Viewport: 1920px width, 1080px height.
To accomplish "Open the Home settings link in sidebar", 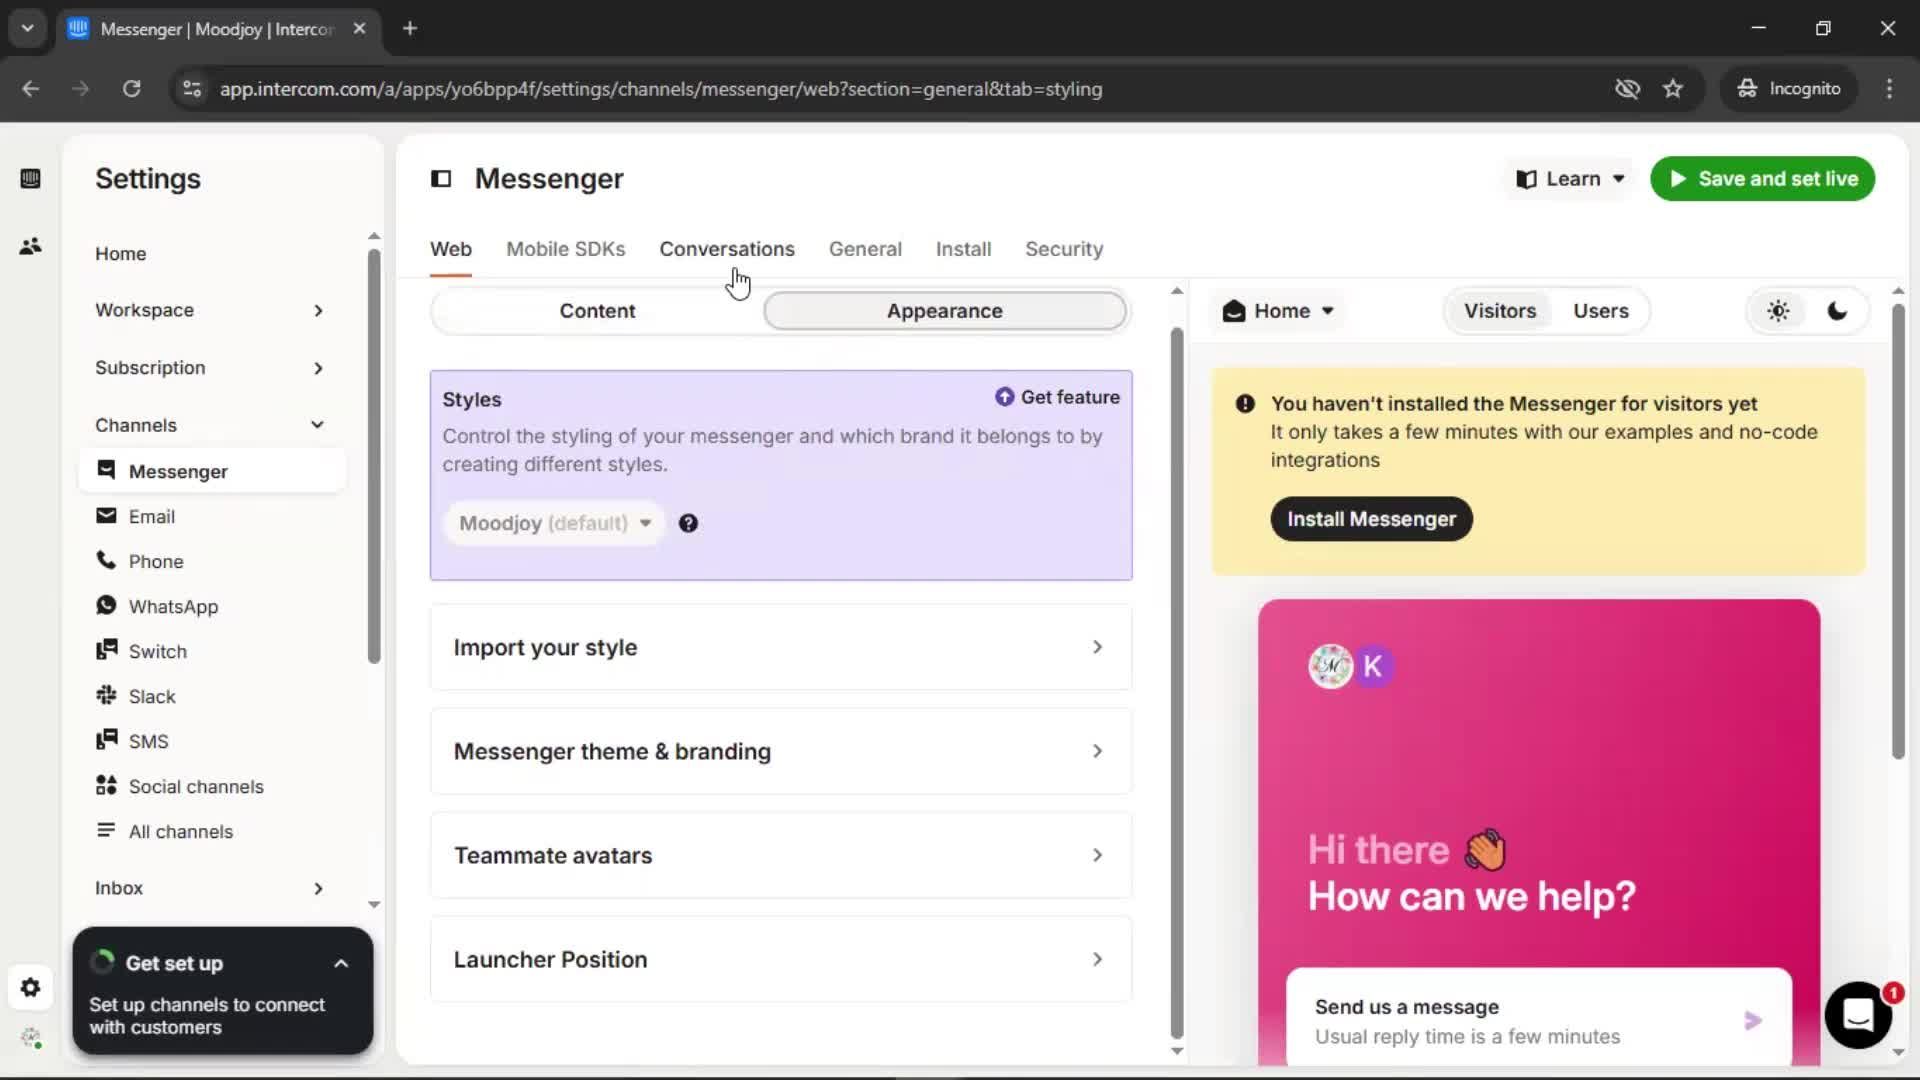I will tap(121, 254).
